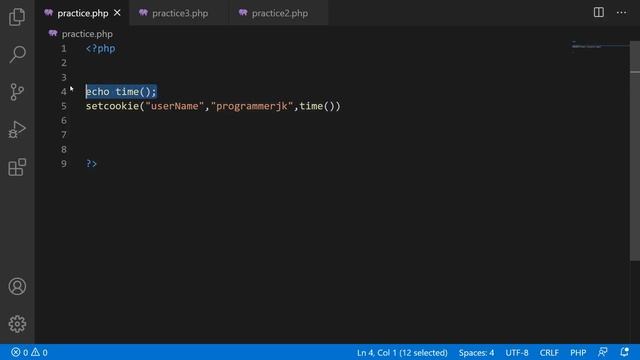Click the PHP file icon on practice2.php tab
The image size is (640, 360).
point(243,13)
